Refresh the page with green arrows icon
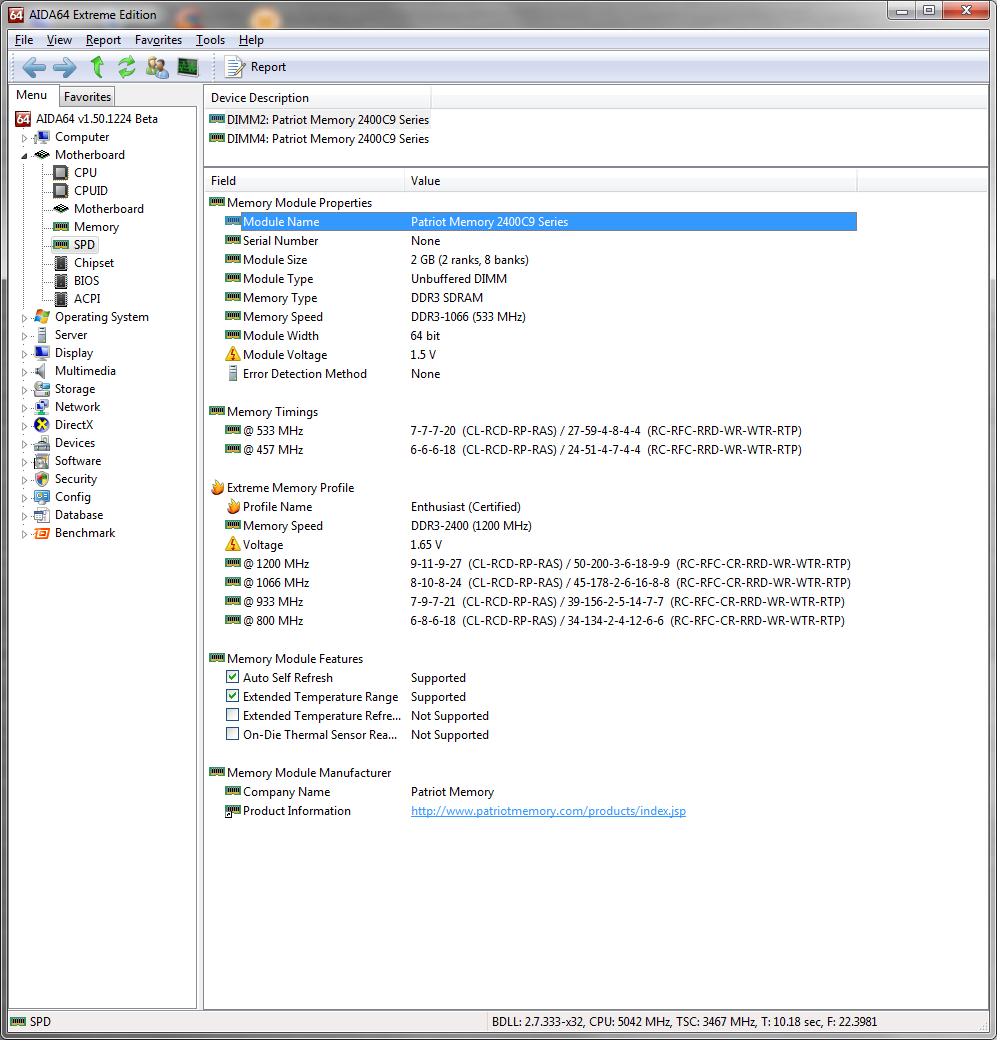The image size is (997, 1040). pyautogui.click(x=127, y=67)
